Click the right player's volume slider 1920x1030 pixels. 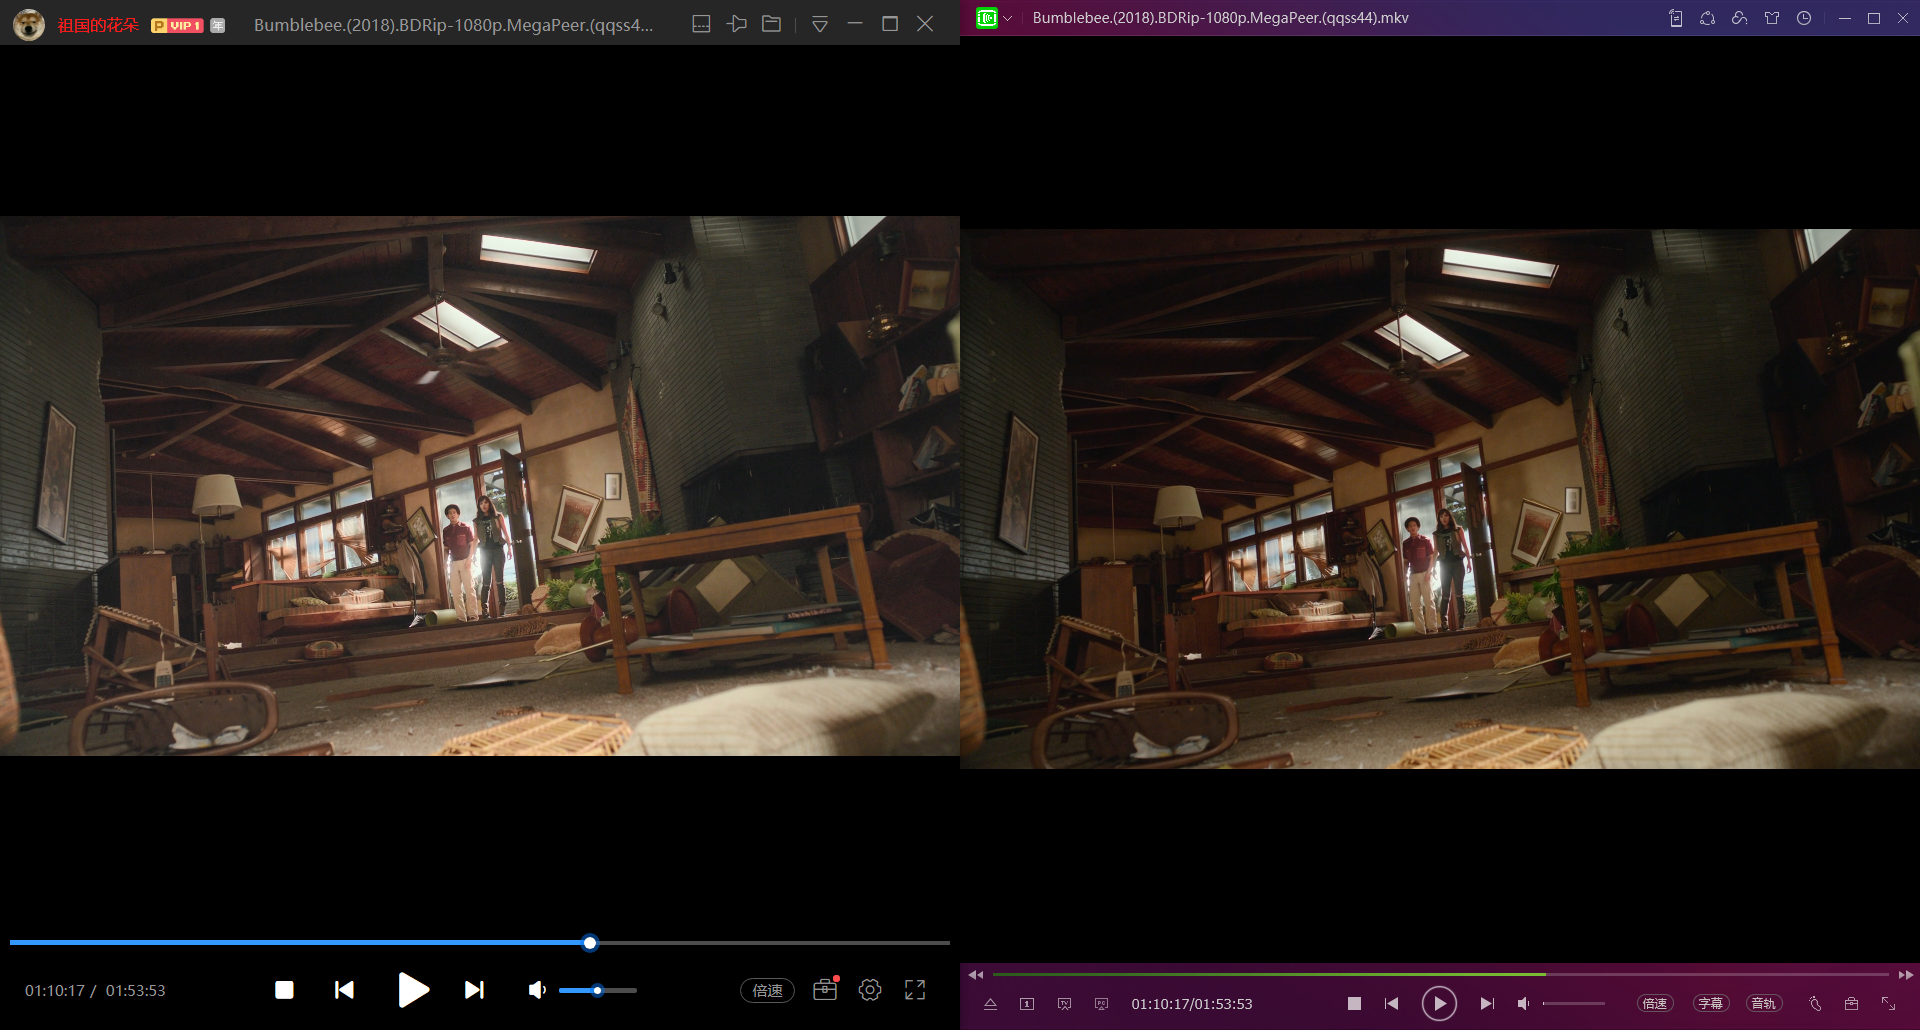click(x=1574, y=1003)
